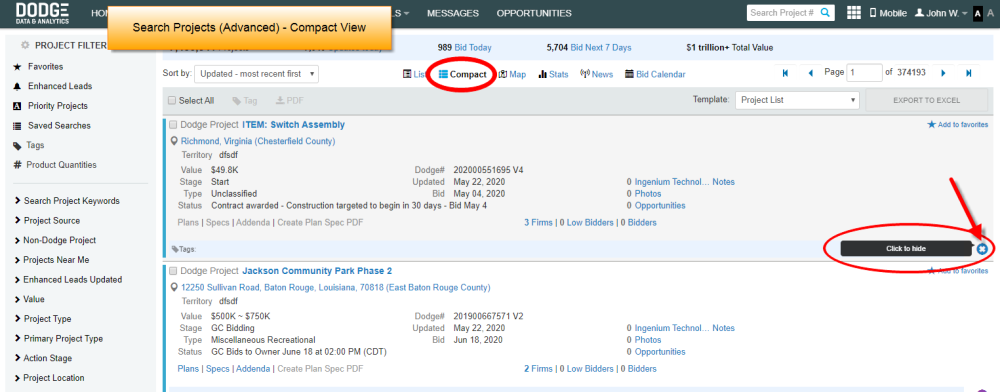The height and width of the screenshot is (392, 1000).
Task: Open Ingenium Technol… Notes for Switch Assembly
Action: pyautogui.click(x=684, y=182)
